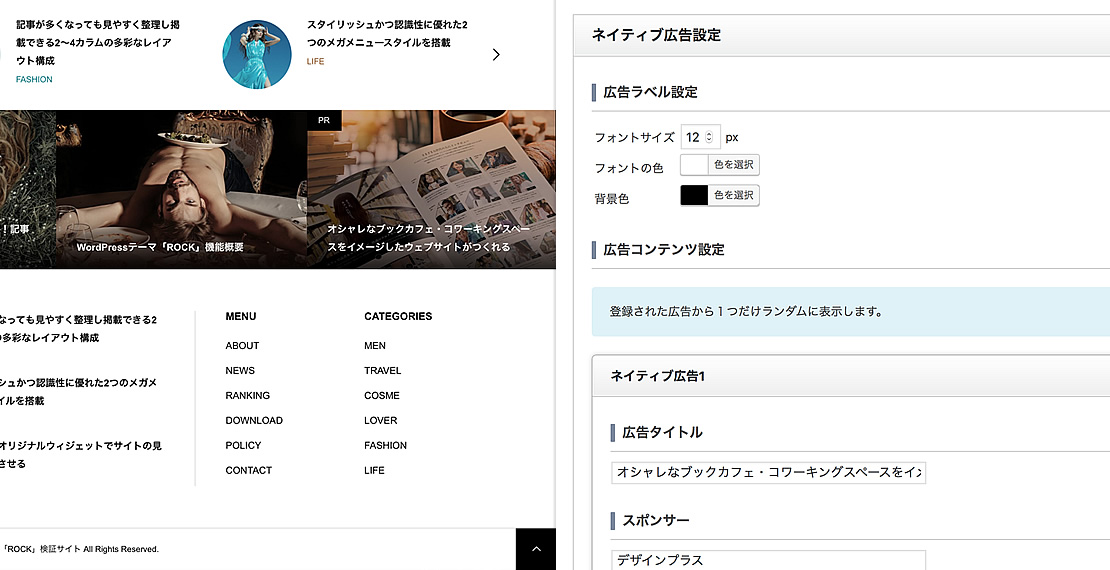Click the スポンサー heading
The height and width of the screenshot is (570, 1110).
pos(656,520)
